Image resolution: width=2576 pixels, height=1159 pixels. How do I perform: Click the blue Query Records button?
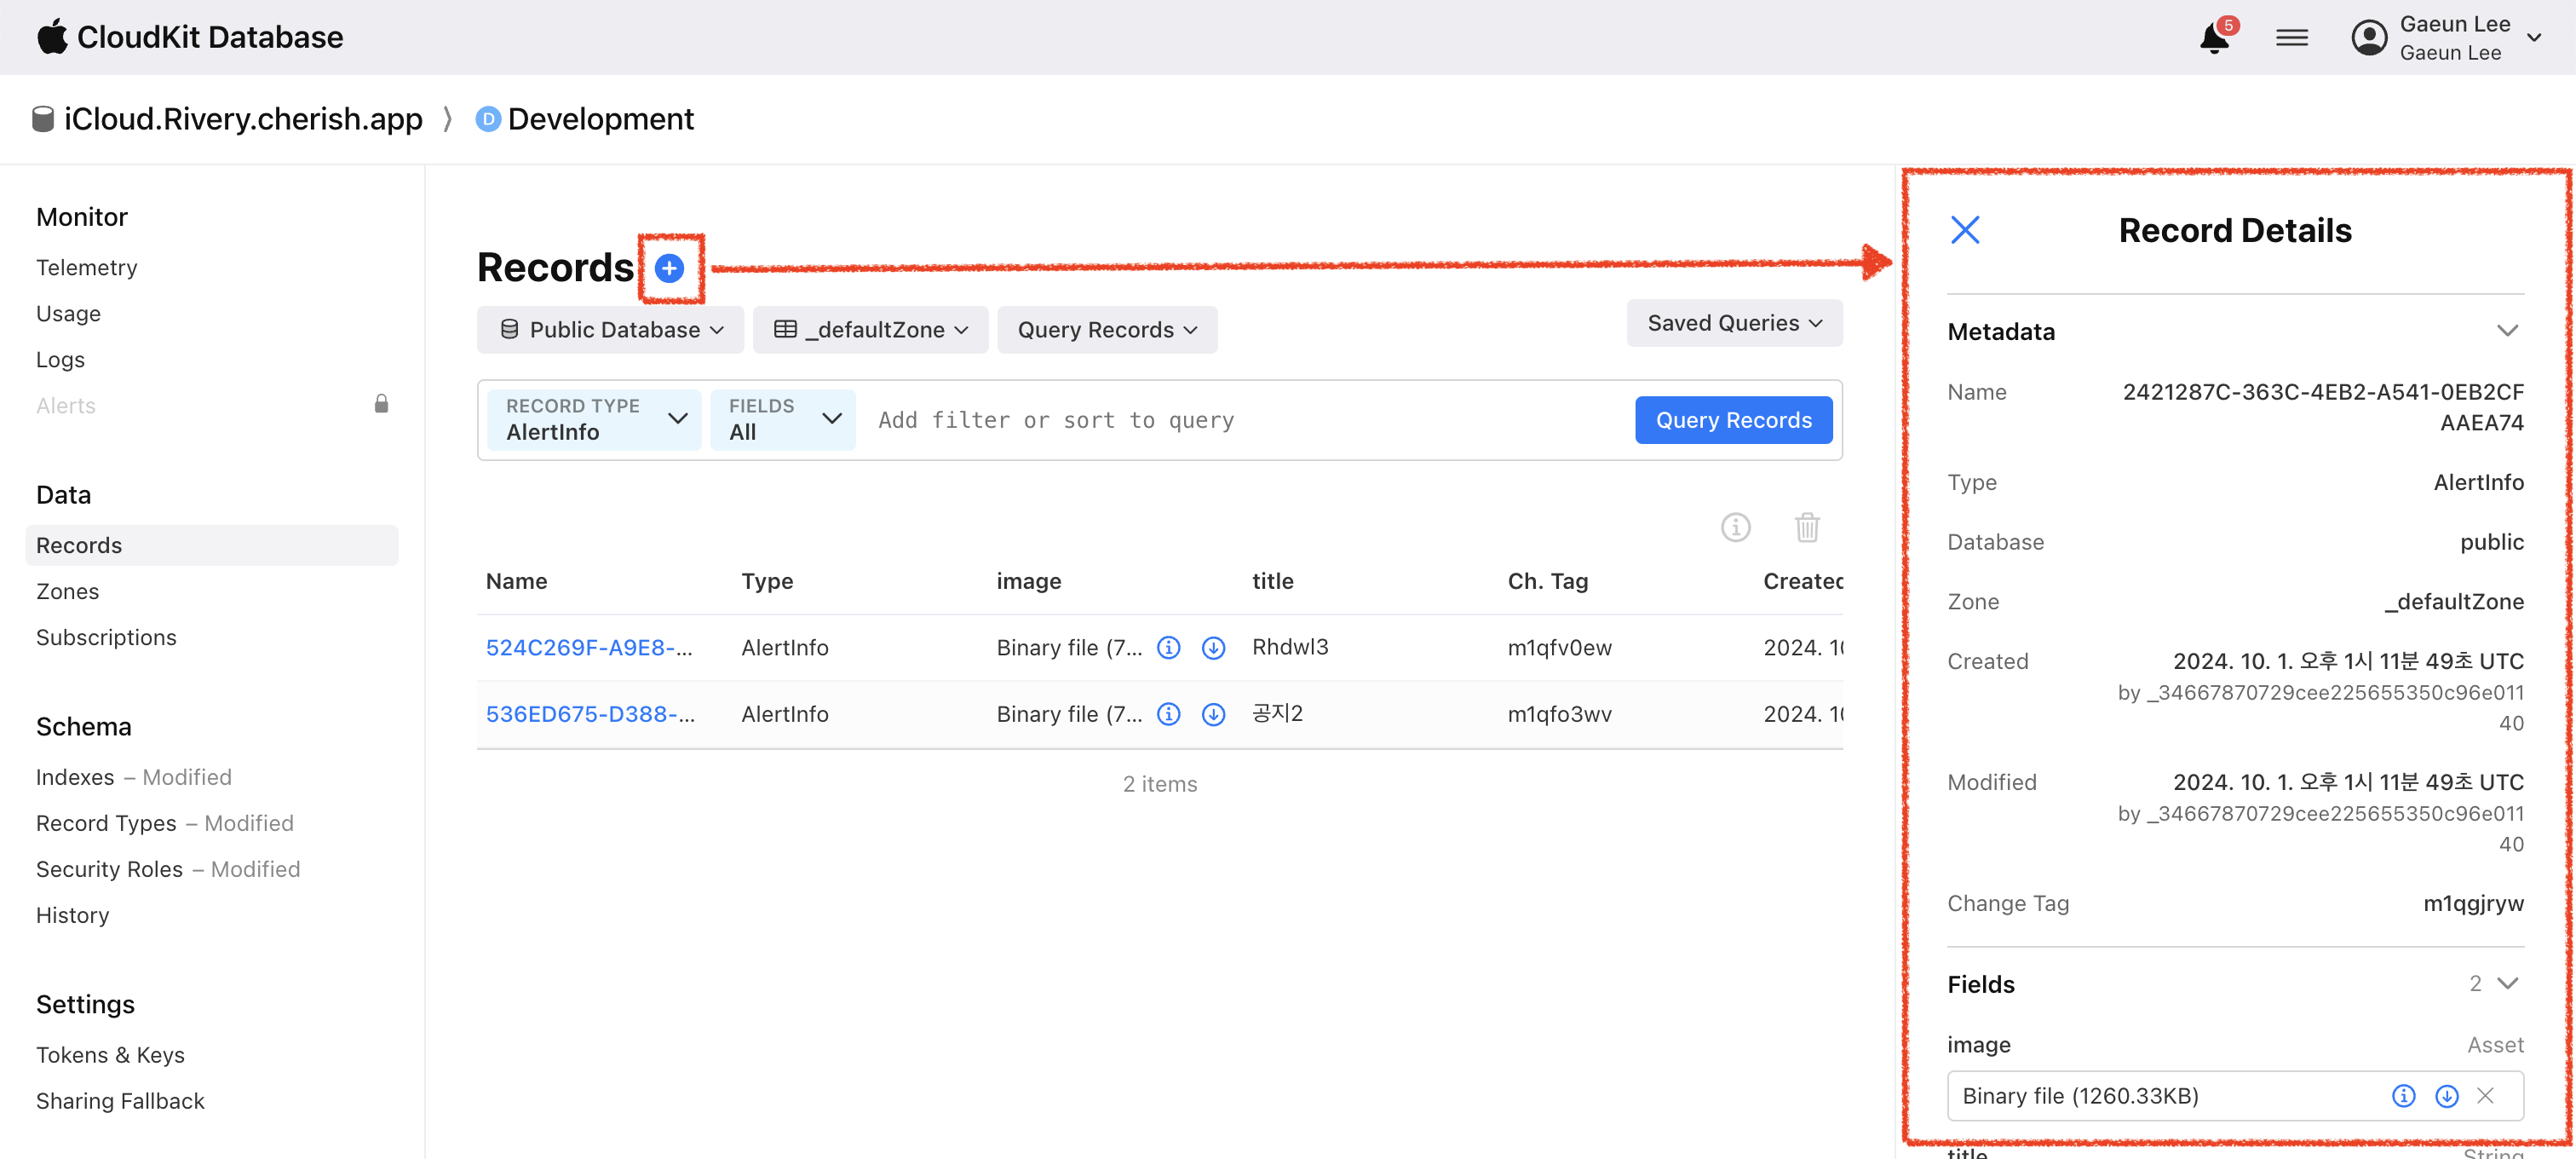point(1734,420)
